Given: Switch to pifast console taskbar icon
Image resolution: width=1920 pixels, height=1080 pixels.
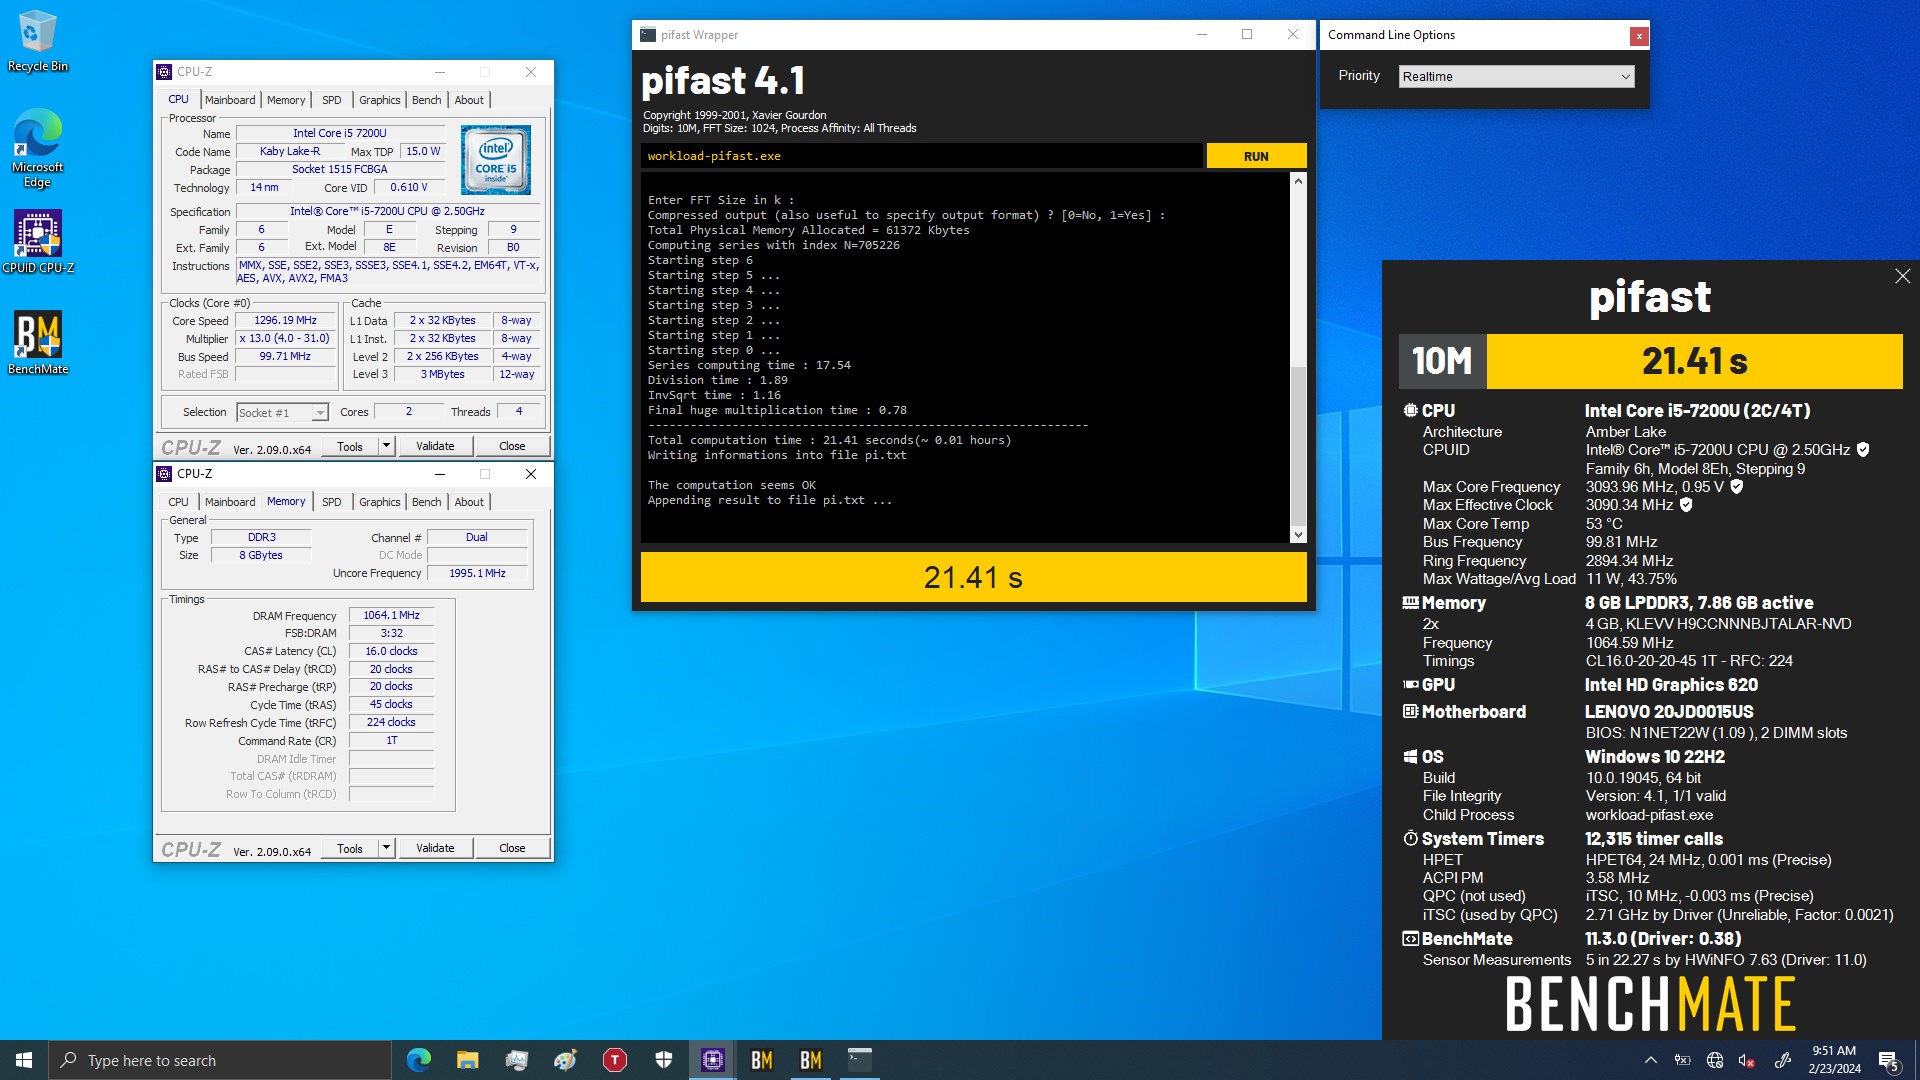Looking at the screenshot, I should point(859,1060).
